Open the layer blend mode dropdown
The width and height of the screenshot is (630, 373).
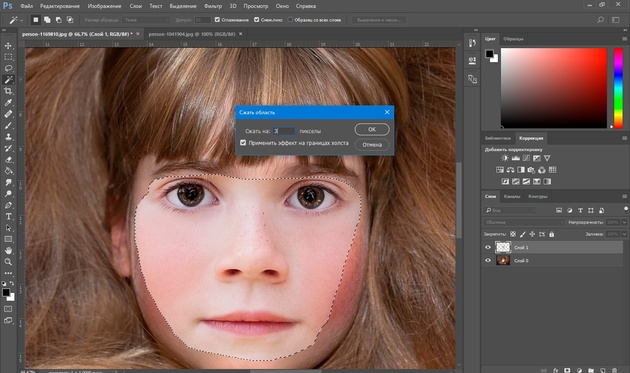tap(524, 222)
